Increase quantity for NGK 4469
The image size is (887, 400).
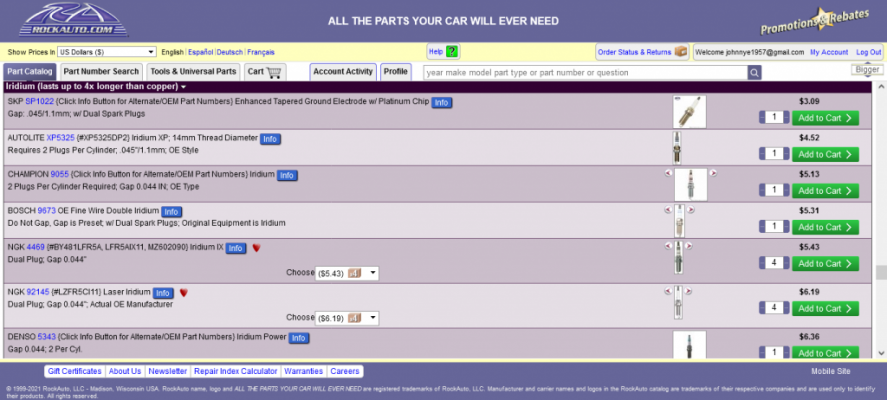[786, 263]
